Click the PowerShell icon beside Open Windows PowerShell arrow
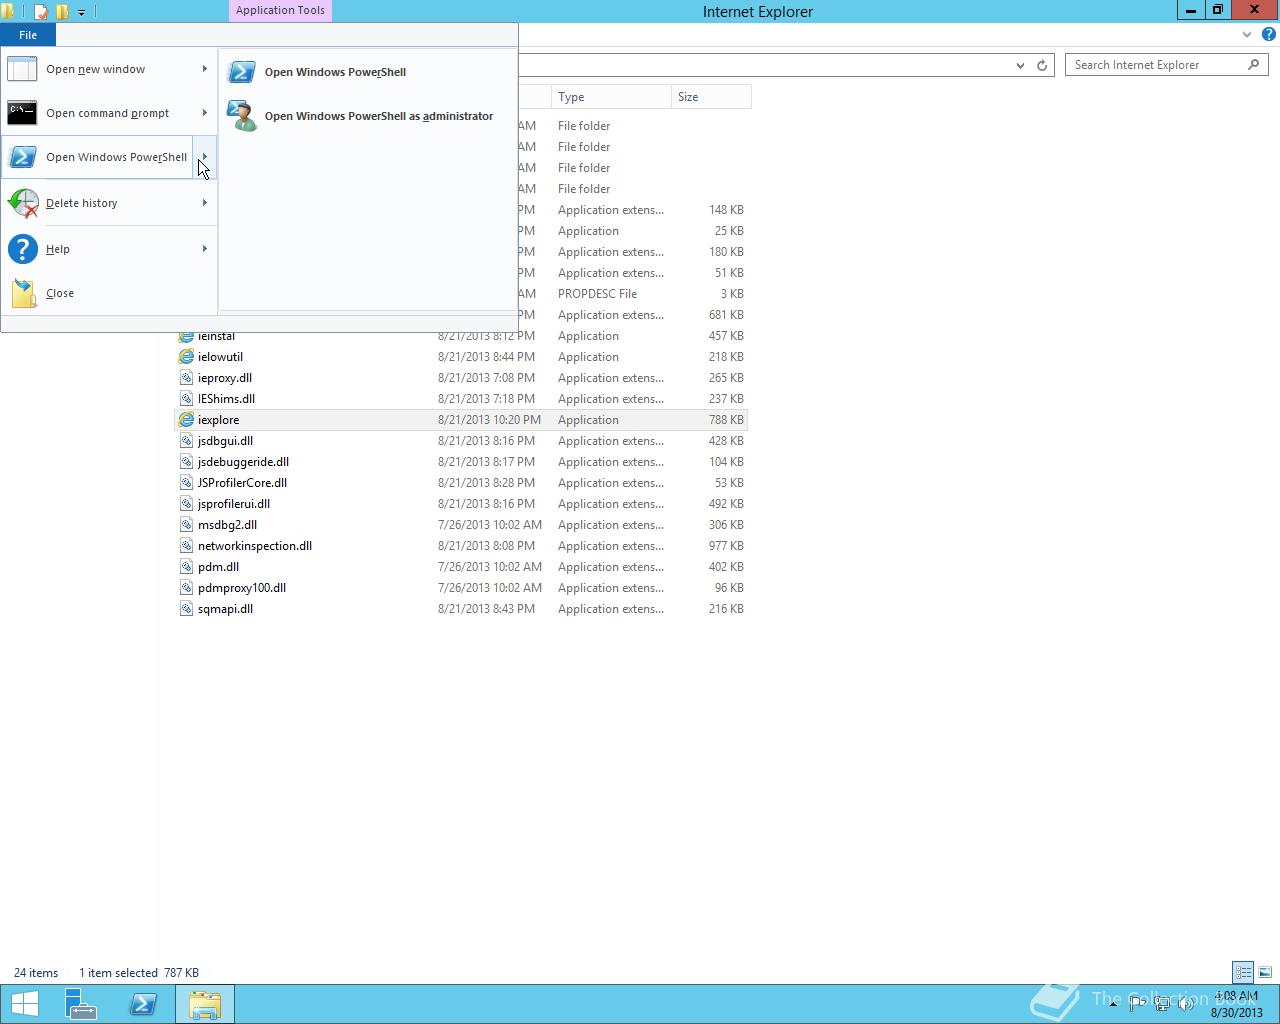Screen dimensions: 1280x1024 pyautogui.click(x=22, y=157)
